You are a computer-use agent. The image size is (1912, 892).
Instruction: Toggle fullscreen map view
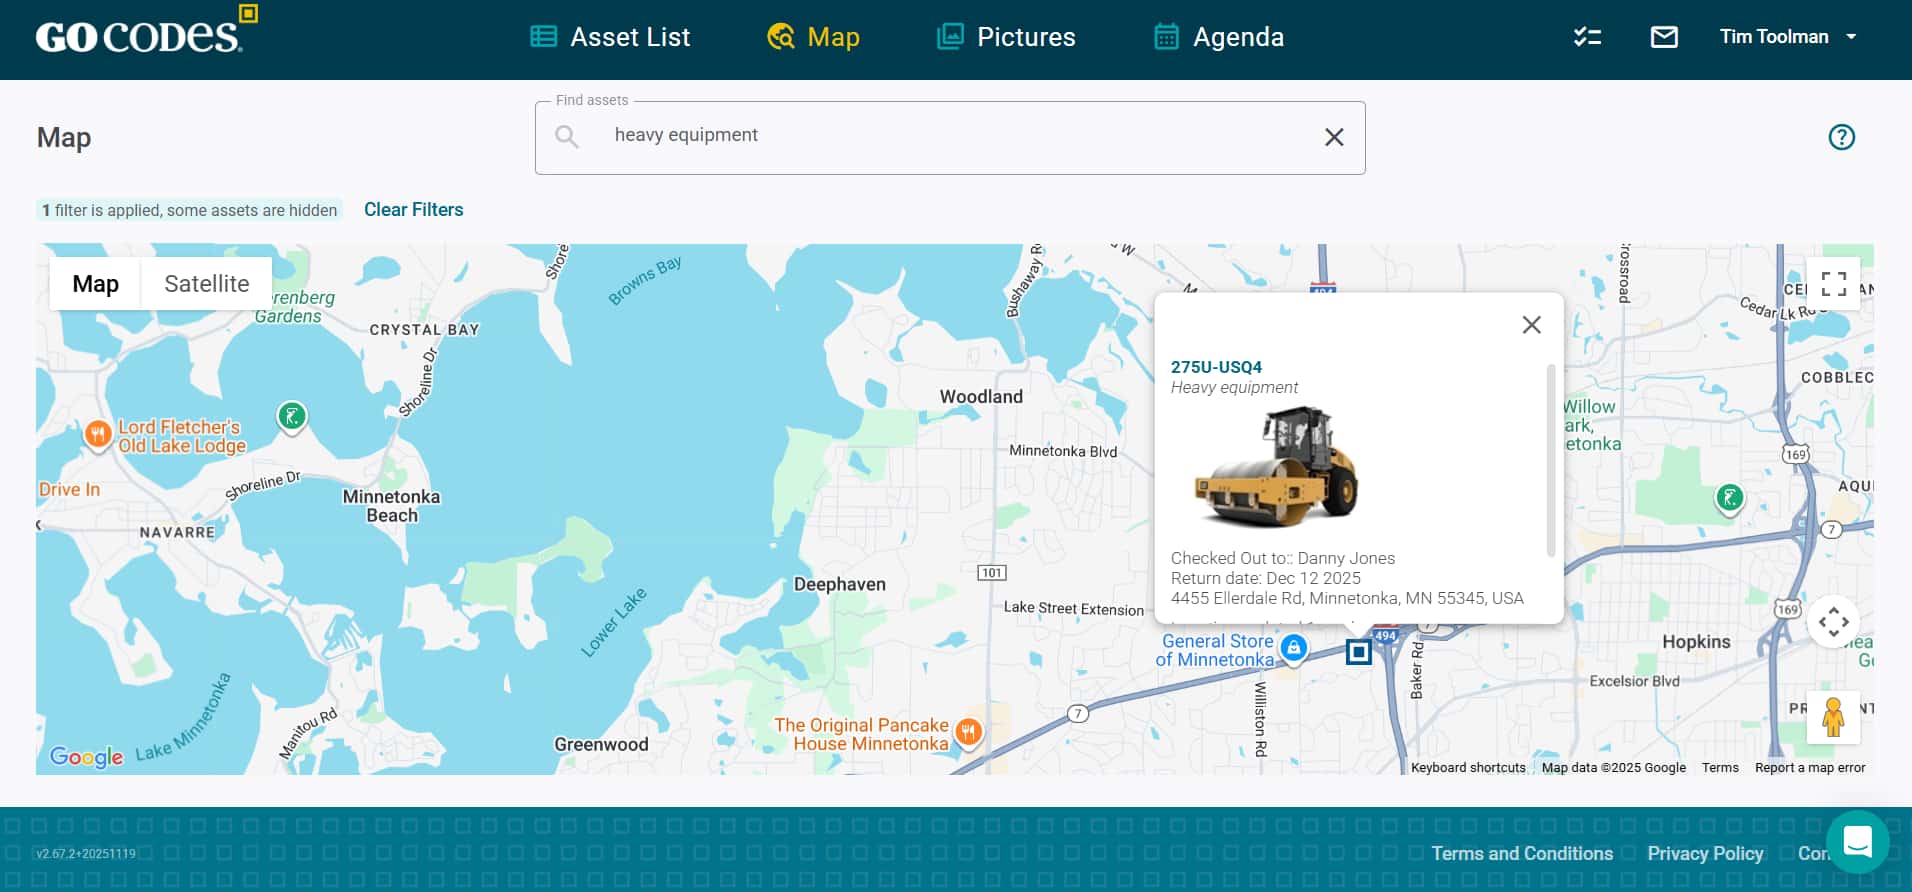pos(1833,284)
